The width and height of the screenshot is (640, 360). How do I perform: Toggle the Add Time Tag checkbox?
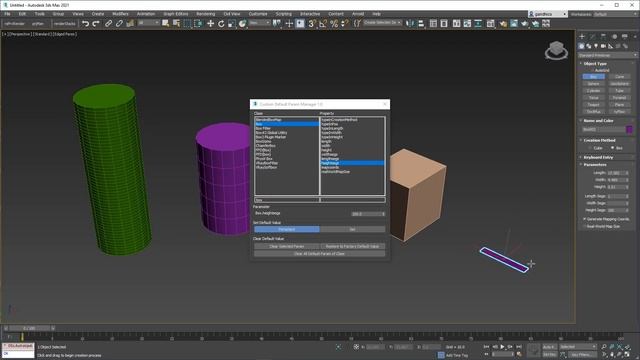click(x=441, y=355)
